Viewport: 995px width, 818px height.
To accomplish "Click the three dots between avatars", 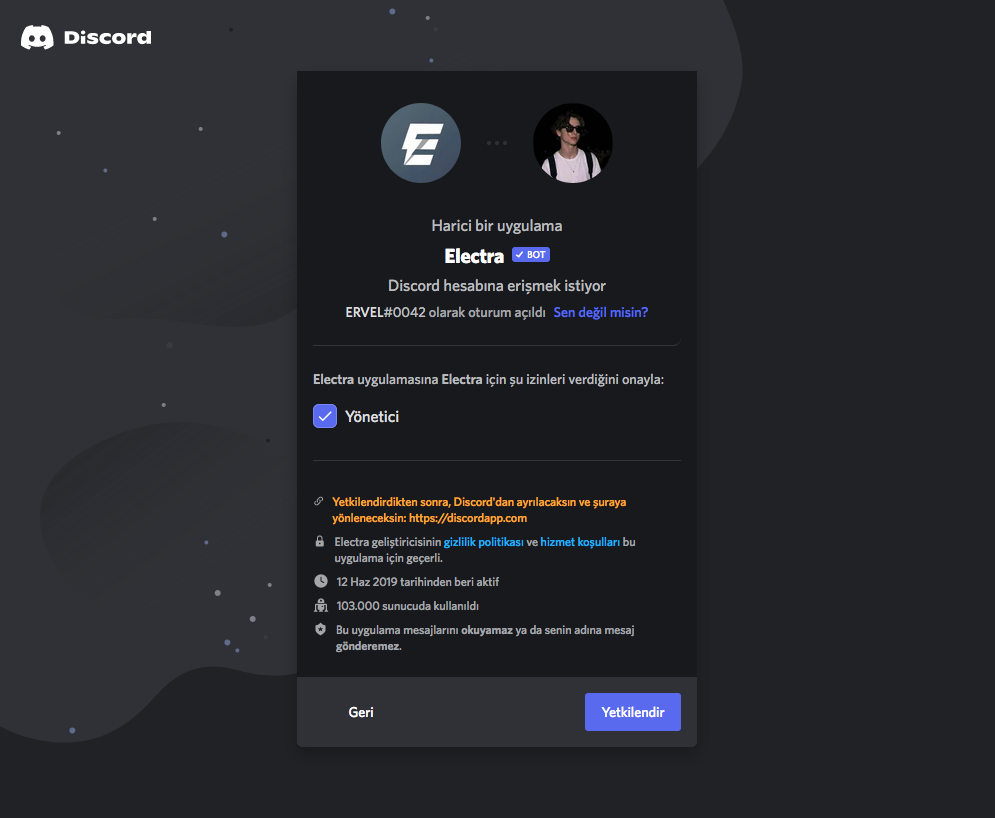I will [x=497, y=143].
